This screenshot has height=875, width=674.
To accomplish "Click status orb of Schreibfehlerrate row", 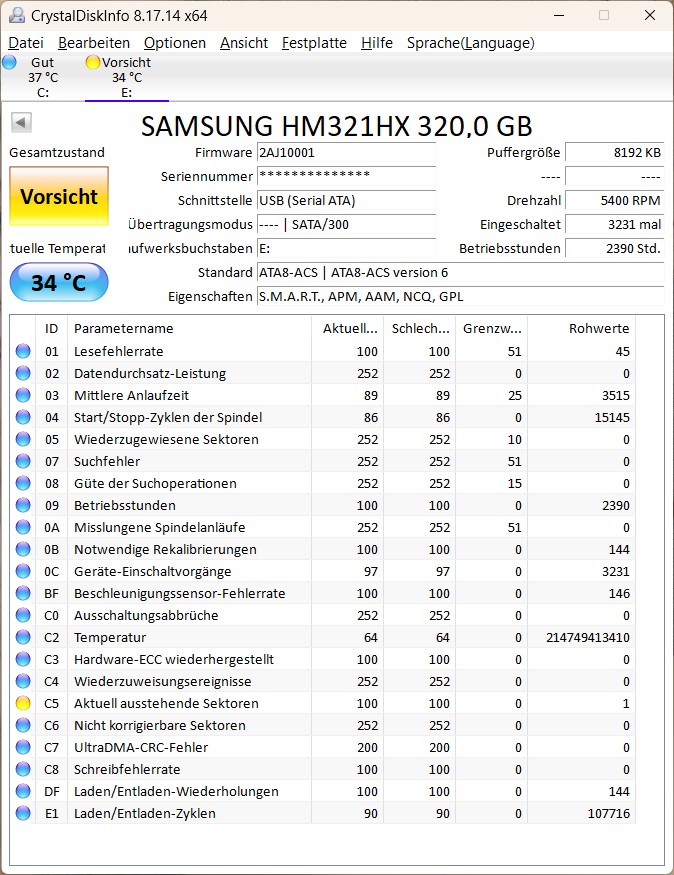I will 23,770.
